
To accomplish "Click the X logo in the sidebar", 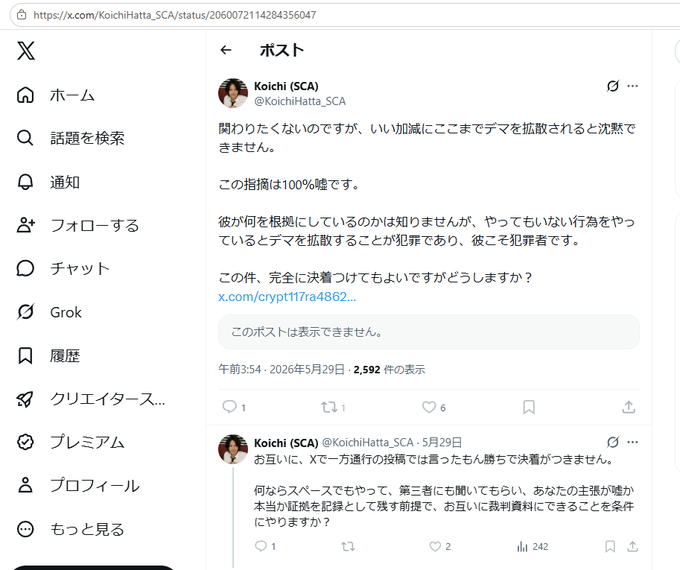I will point(26,51).
